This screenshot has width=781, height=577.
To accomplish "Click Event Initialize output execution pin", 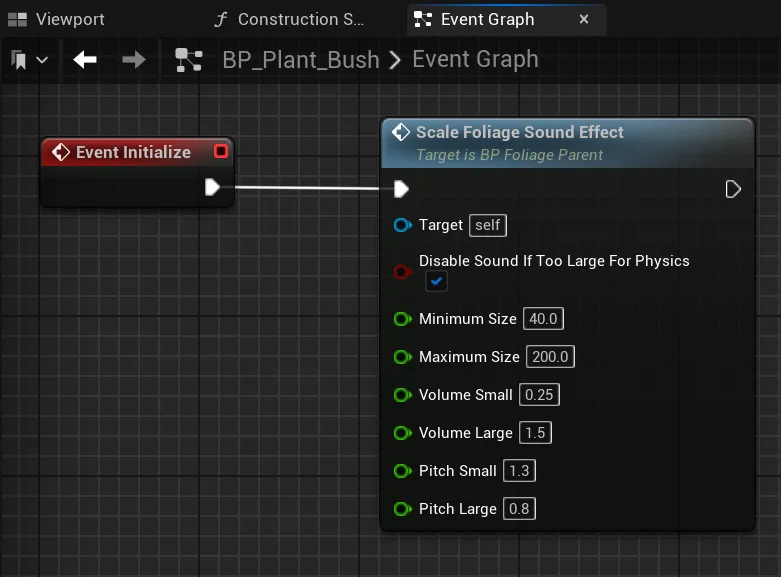I will [212, 187].
